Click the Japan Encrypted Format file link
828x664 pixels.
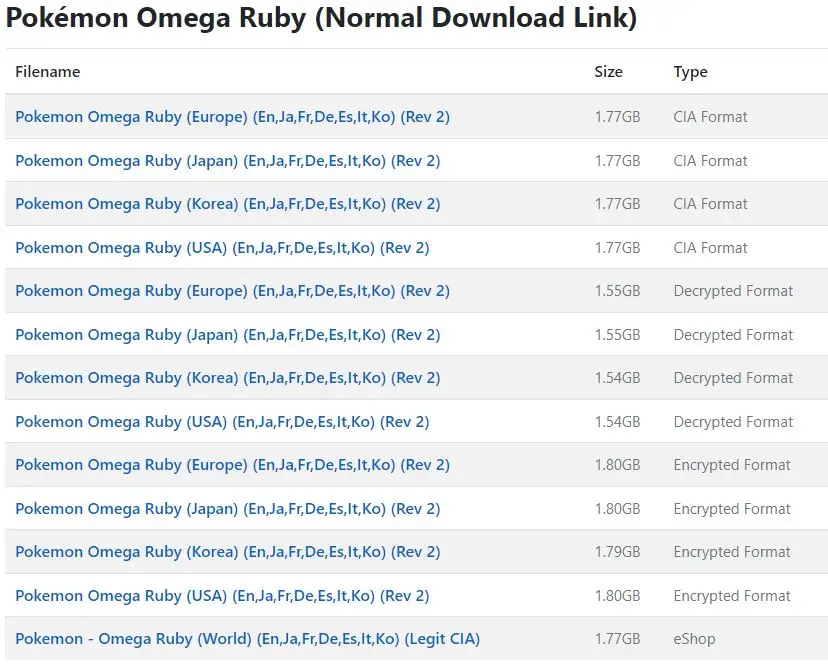[x=227, y=509]
